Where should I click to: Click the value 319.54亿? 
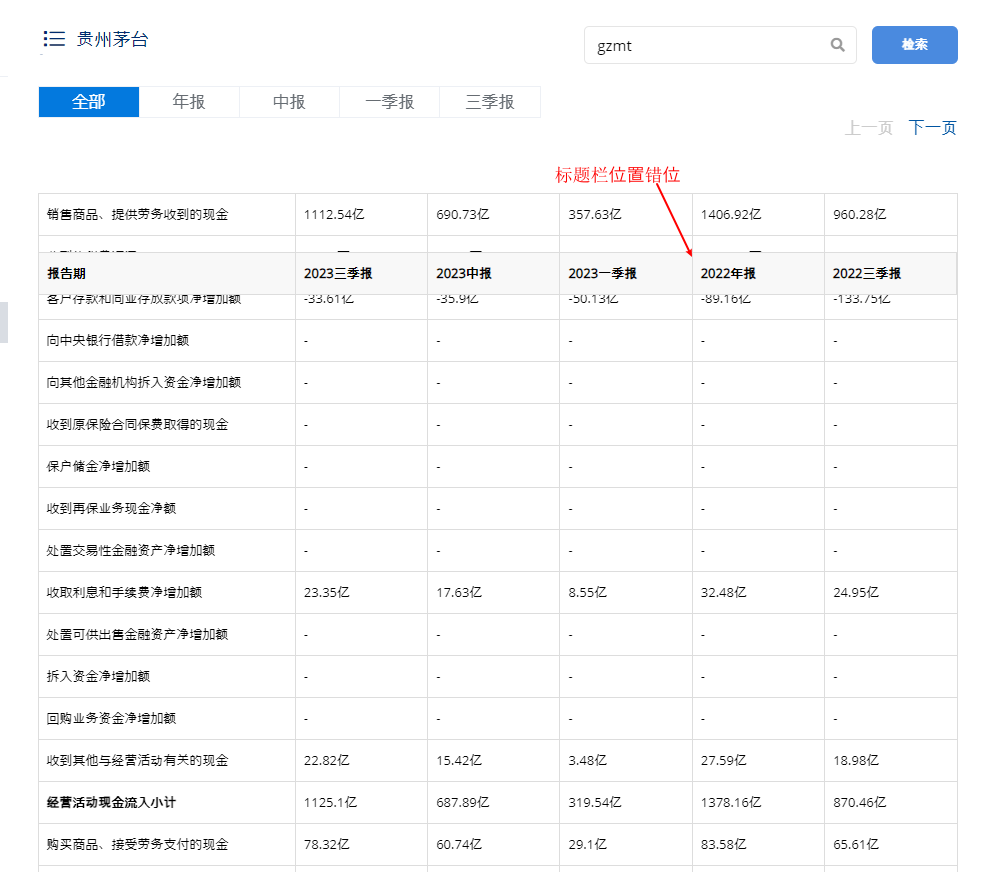595,803
